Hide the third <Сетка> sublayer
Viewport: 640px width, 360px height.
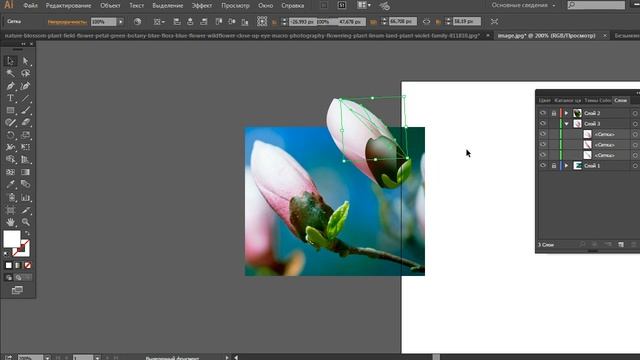coord(542,155)
